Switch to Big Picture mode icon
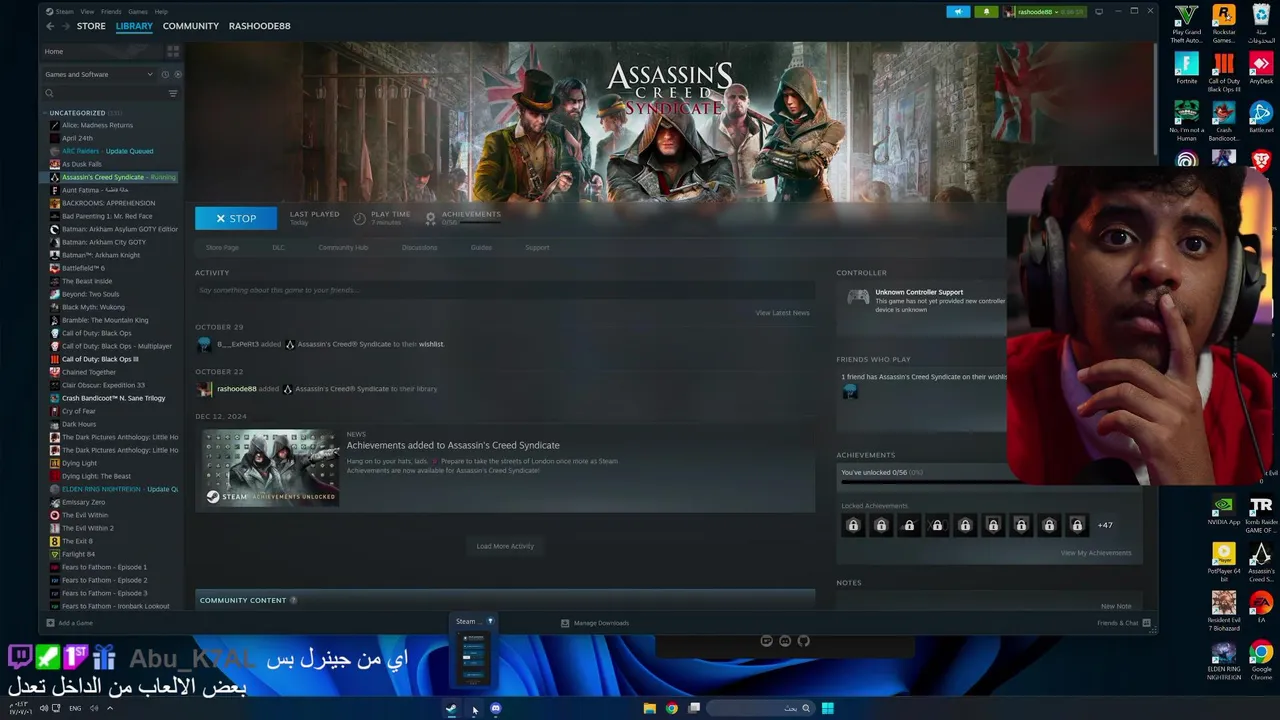This screenshot has height=720, width=1280. (1099, 12)
